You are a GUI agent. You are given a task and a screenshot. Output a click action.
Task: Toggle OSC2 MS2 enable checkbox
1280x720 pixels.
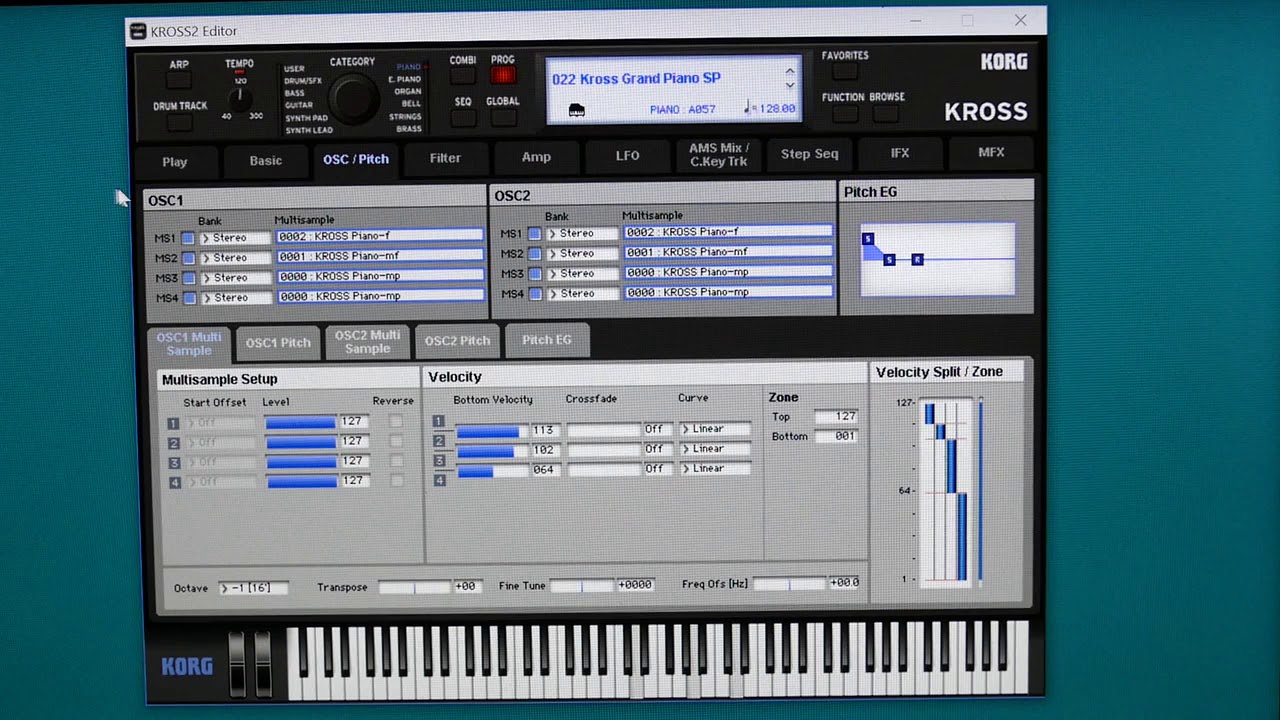point(534,254)
